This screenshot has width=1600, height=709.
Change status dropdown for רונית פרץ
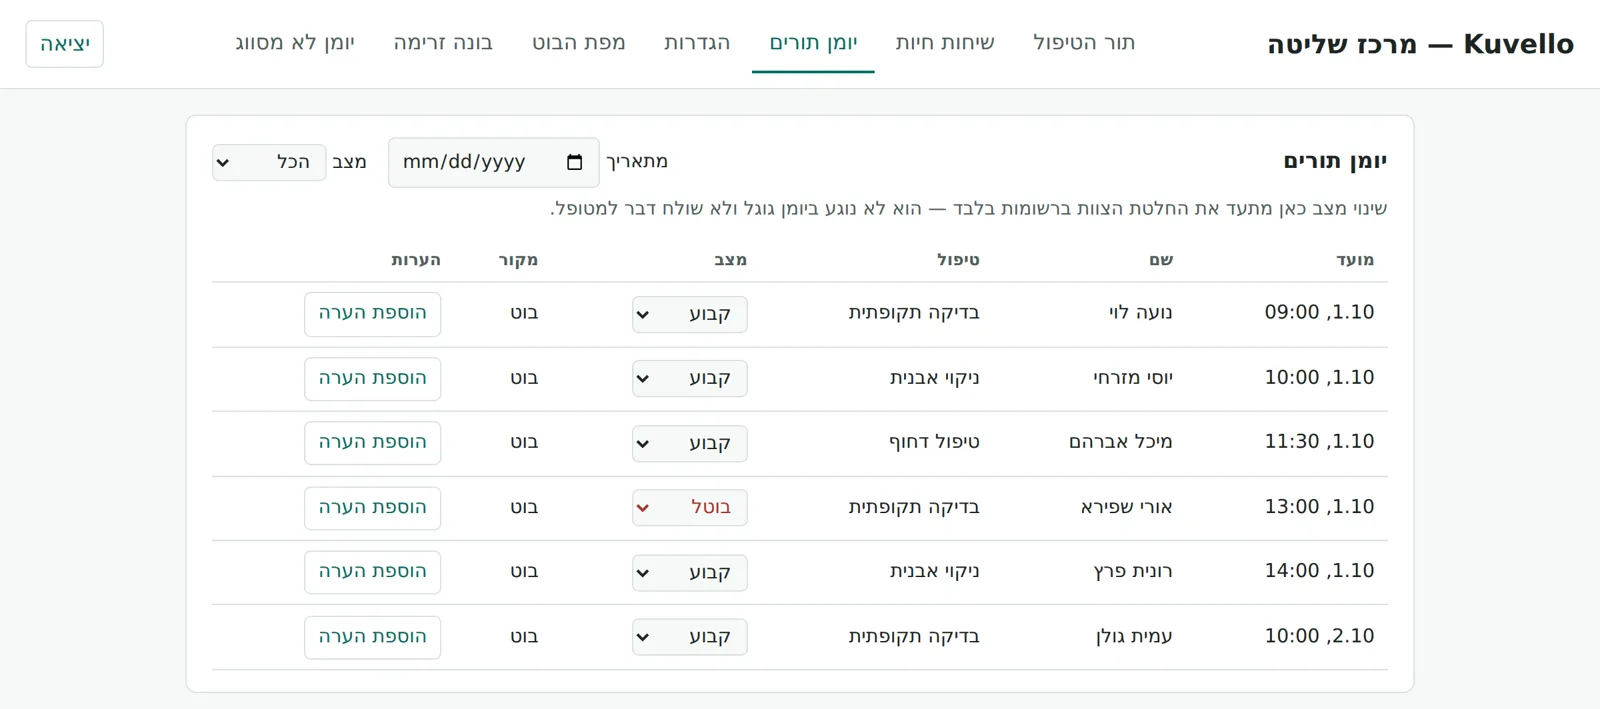pos(690,572)
